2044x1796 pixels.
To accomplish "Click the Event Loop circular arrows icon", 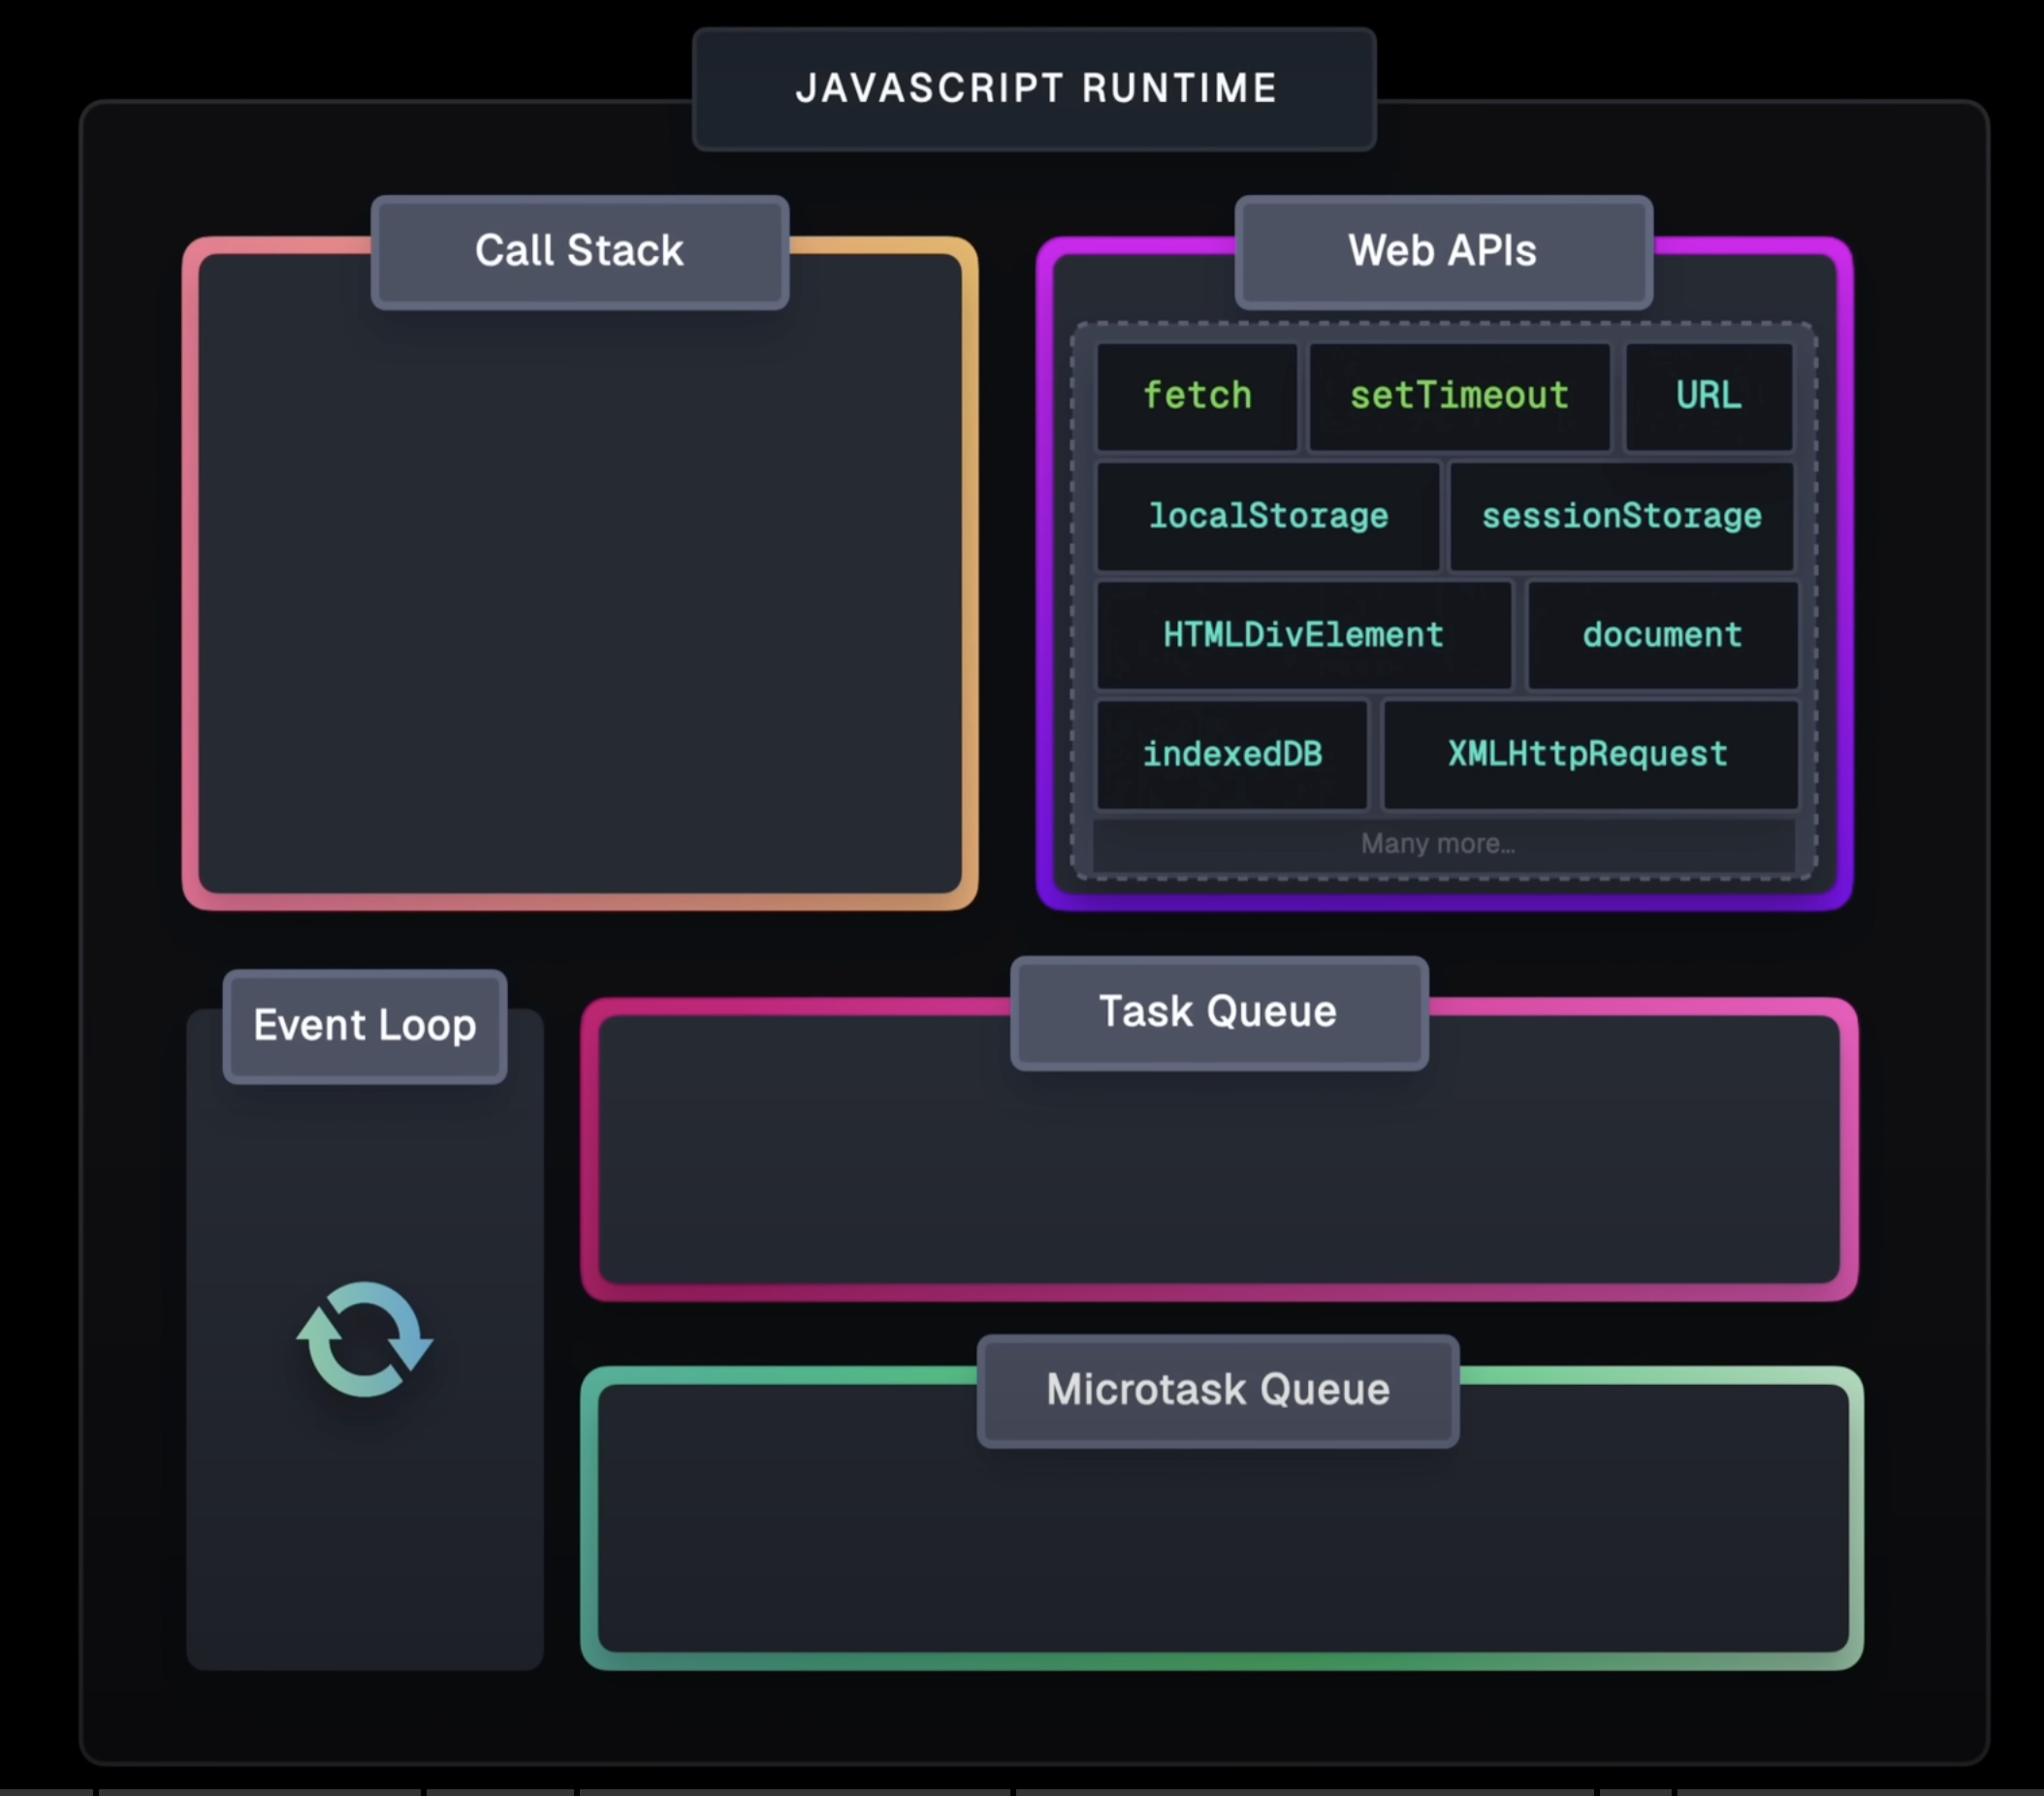I will coord(365,1340).
